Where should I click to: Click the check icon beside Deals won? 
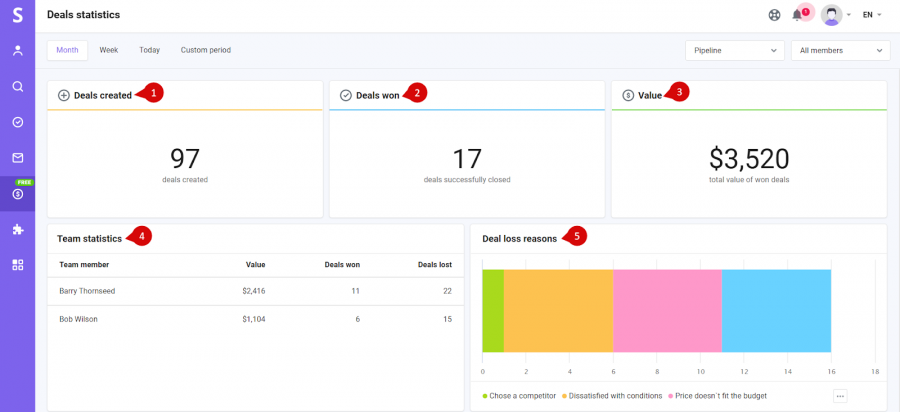[x=346, y=96]
